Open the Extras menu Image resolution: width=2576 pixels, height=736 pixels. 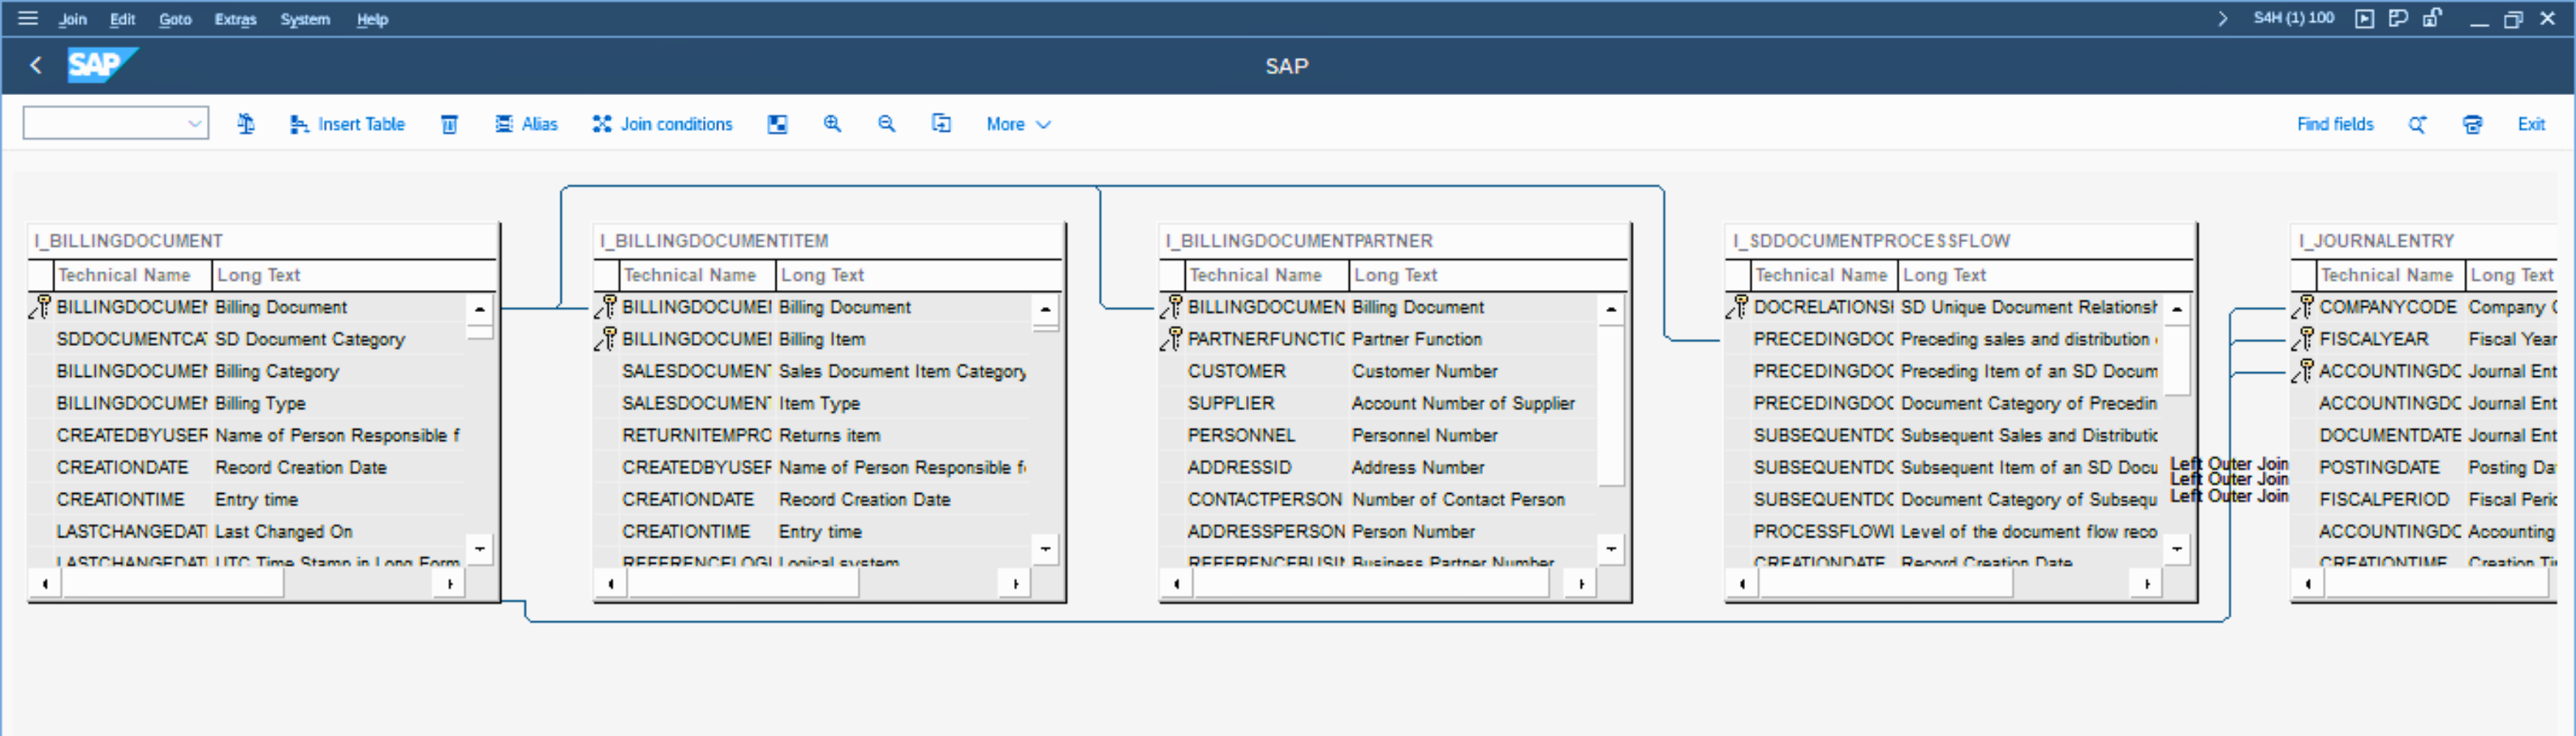pyautogui.click(x=235, y=19)
